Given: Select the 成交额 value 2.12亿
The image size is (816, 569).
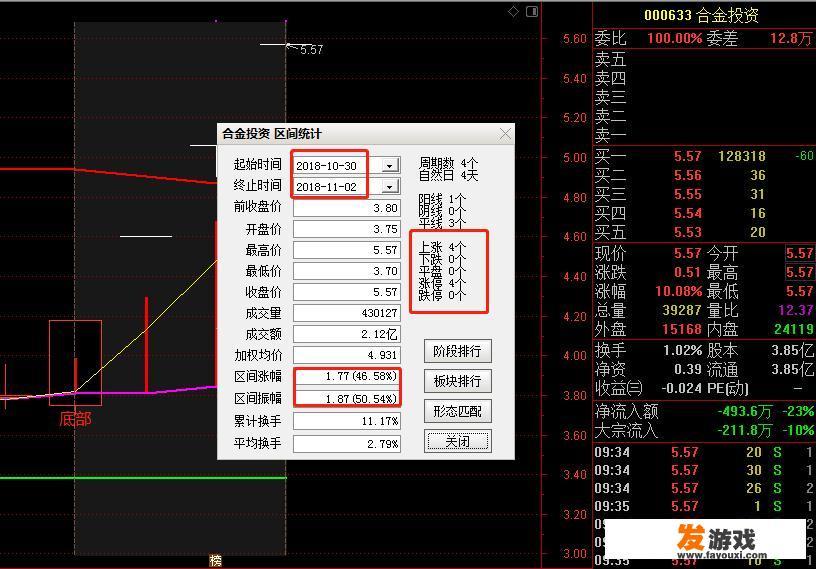Looking at the screenshot, I should click(x=347, y=334).
